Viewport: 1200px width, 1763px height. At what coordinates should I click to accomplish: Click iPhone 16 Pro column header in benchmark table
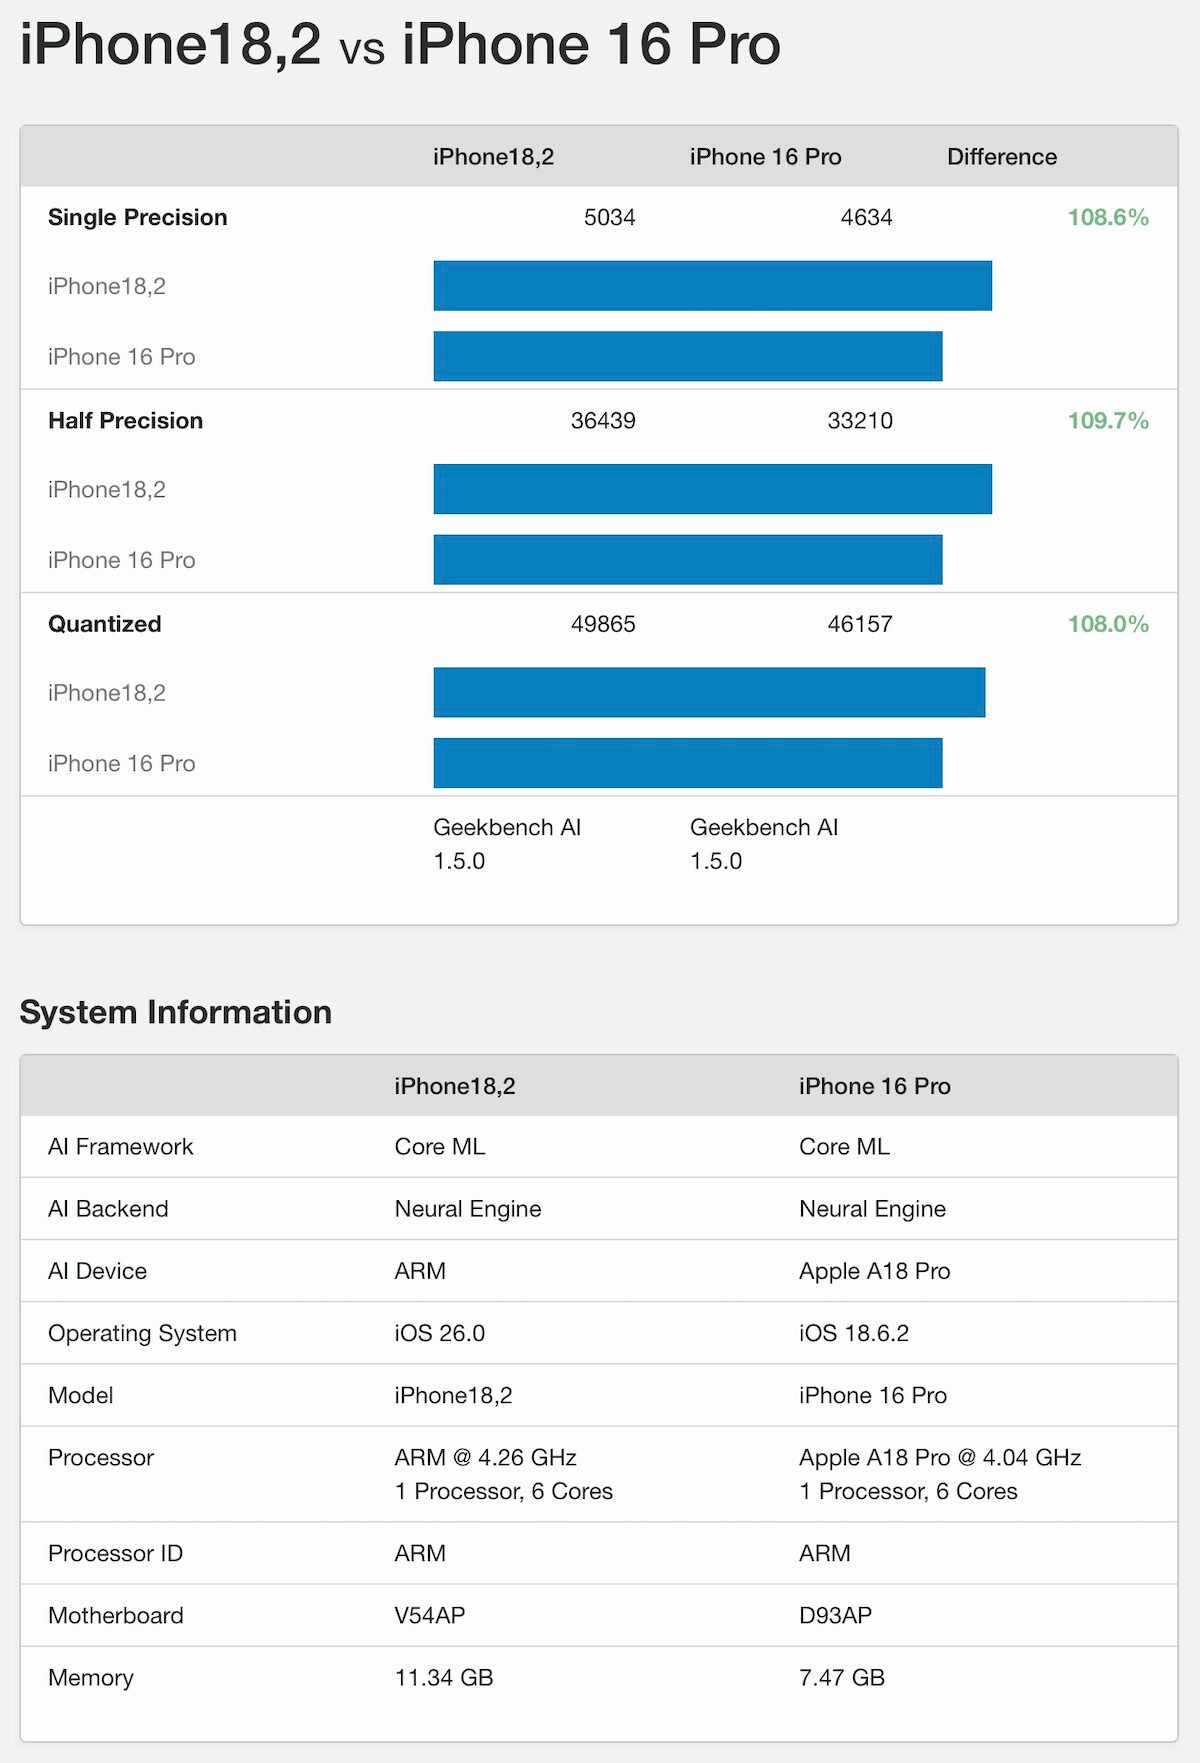(x=765, y=157)
